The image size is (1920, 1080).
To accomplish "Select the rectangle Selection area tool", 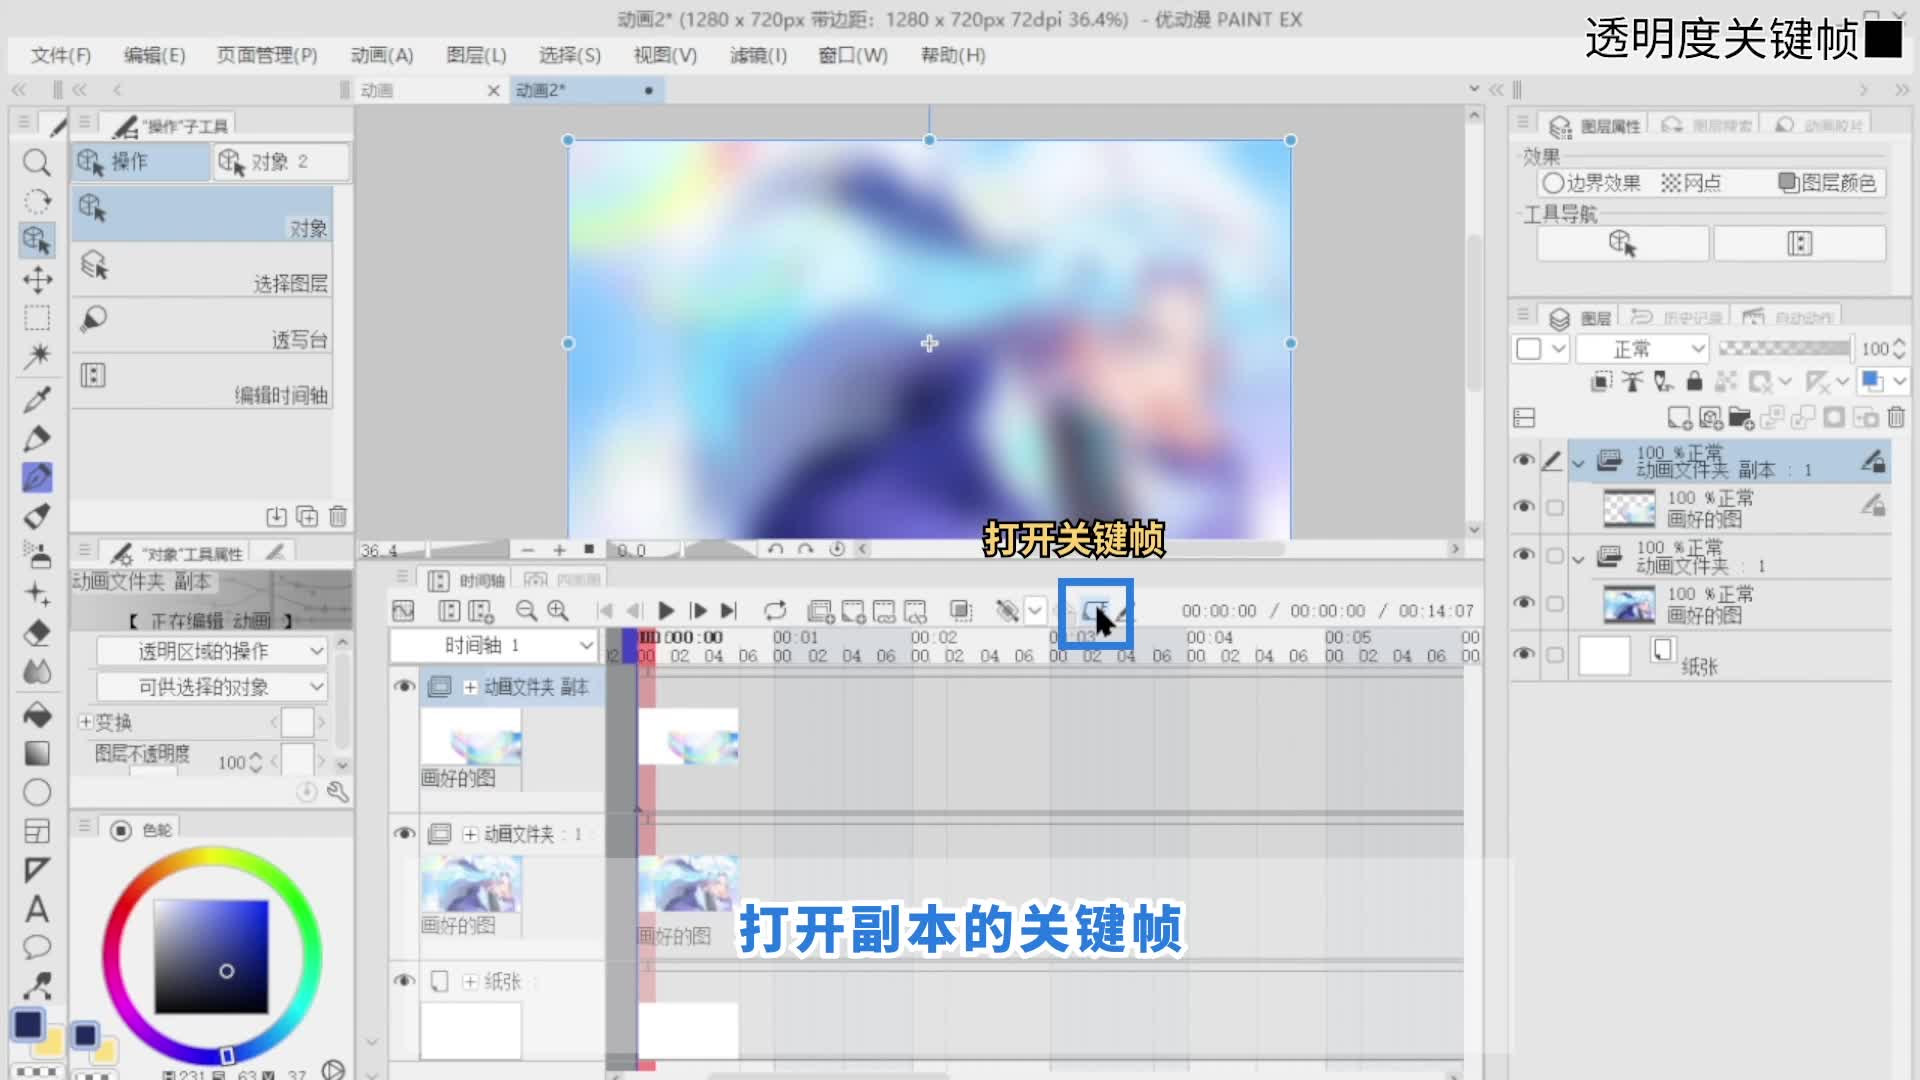I will (37, 318).
